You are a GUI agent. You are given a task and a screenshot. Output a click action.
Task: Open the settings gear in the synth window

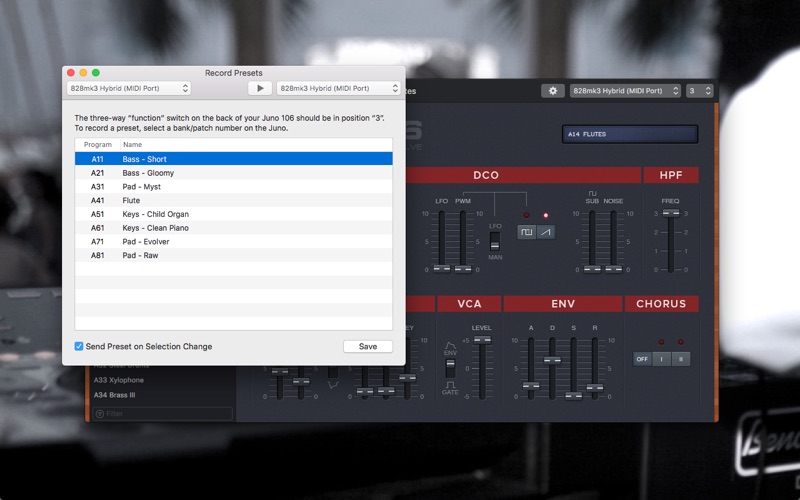tap(553, 91)
